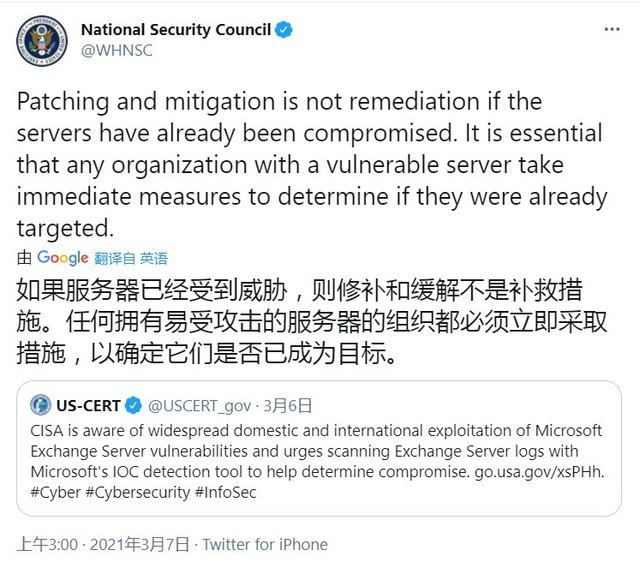Click the US-CERT avatar in quoted tweet
This screenshot has height=568, width=640.
(41, 405)
